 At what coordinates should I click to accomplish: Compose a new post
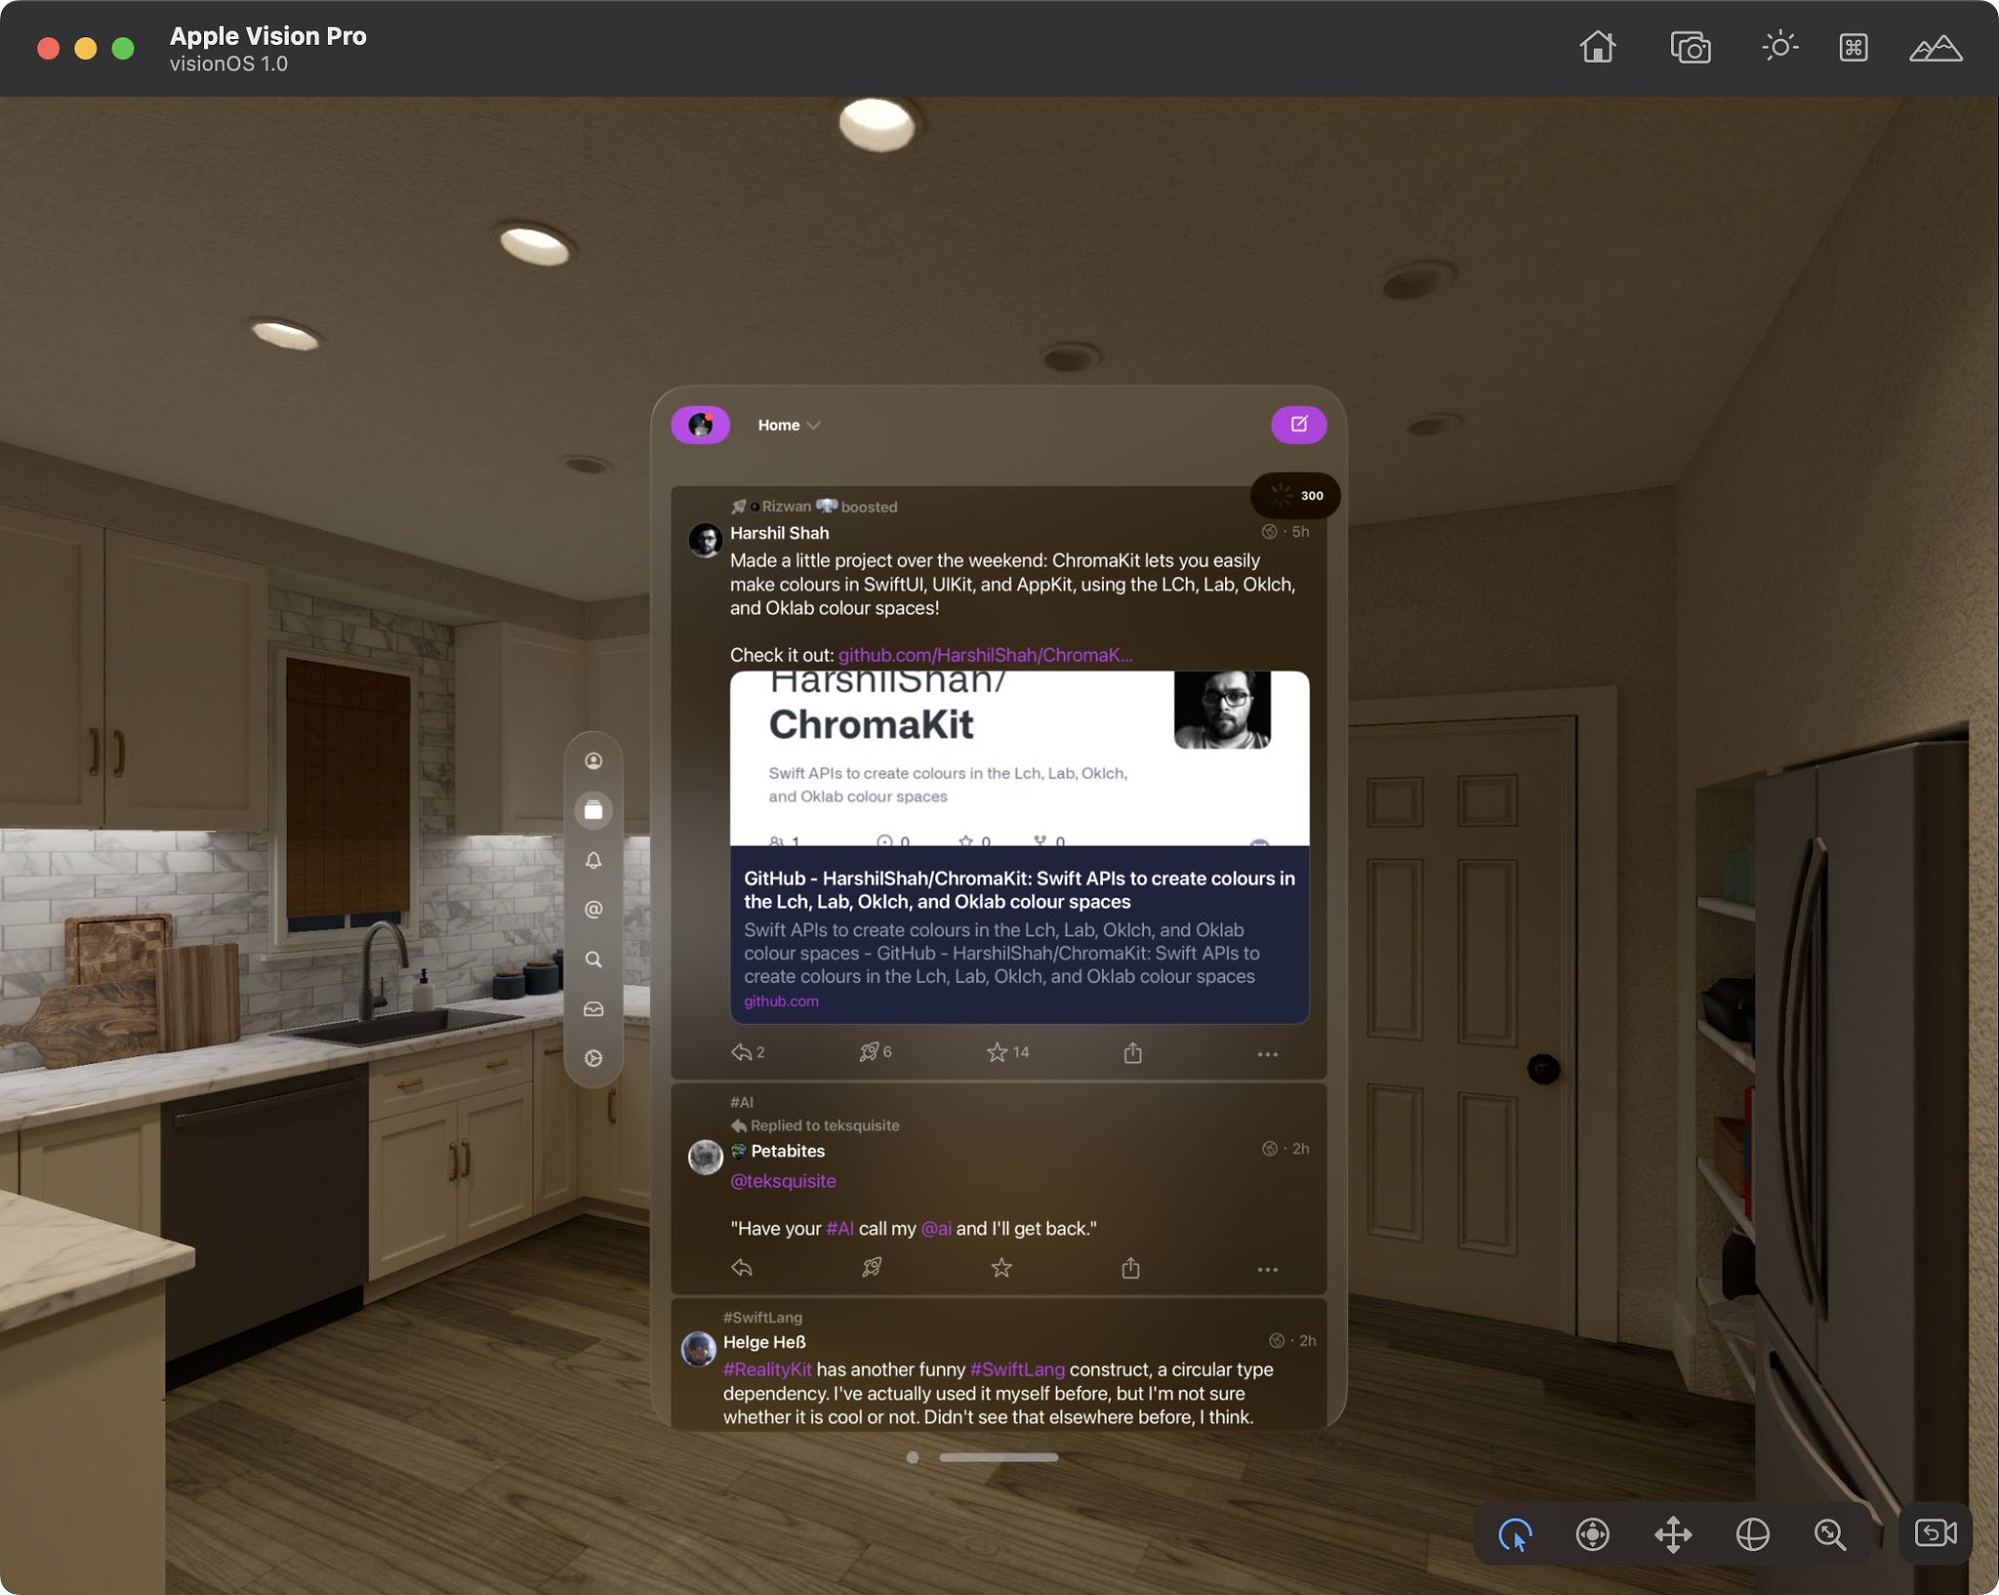click(x=1298, y=424)
